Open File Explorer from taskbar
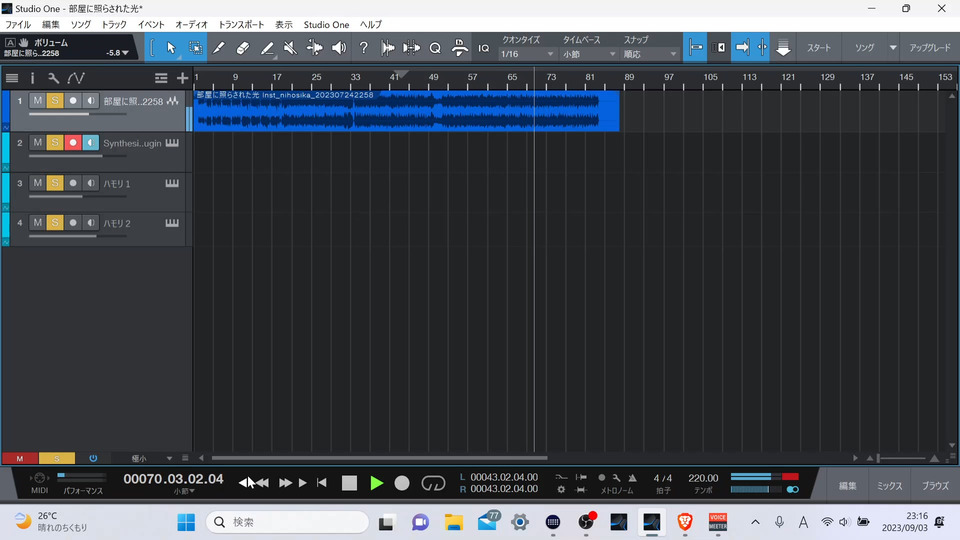This screenshot has height=540, width=960. pyautogui.click(x=454, y=522)
